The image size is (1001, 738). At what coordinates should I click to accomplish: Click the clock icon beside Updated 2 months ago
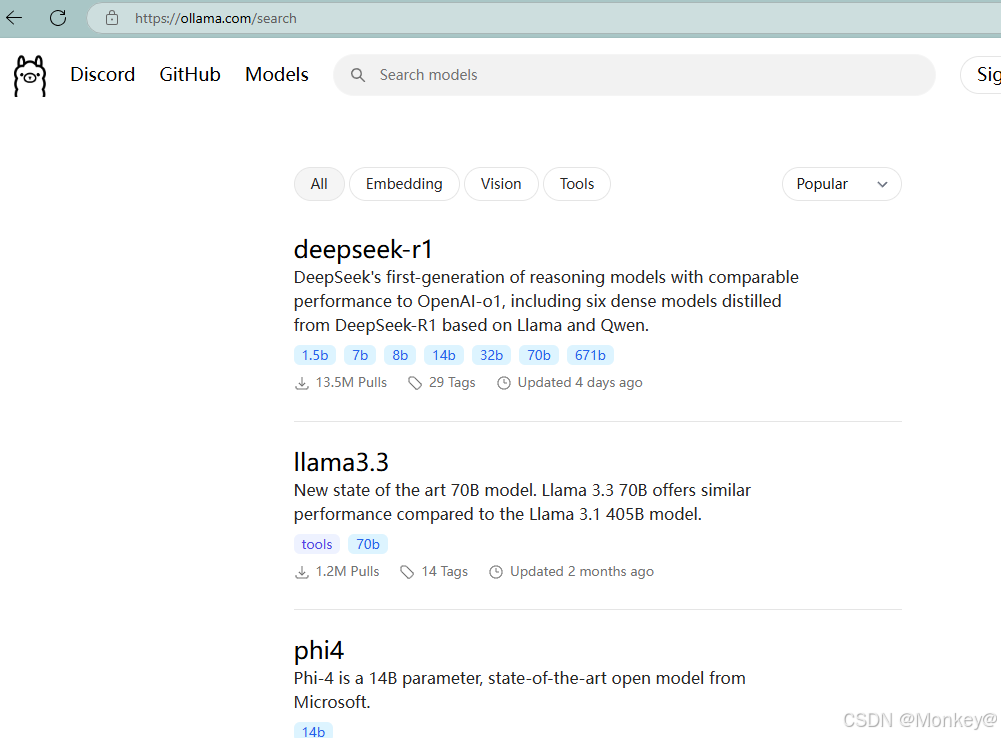496,572
